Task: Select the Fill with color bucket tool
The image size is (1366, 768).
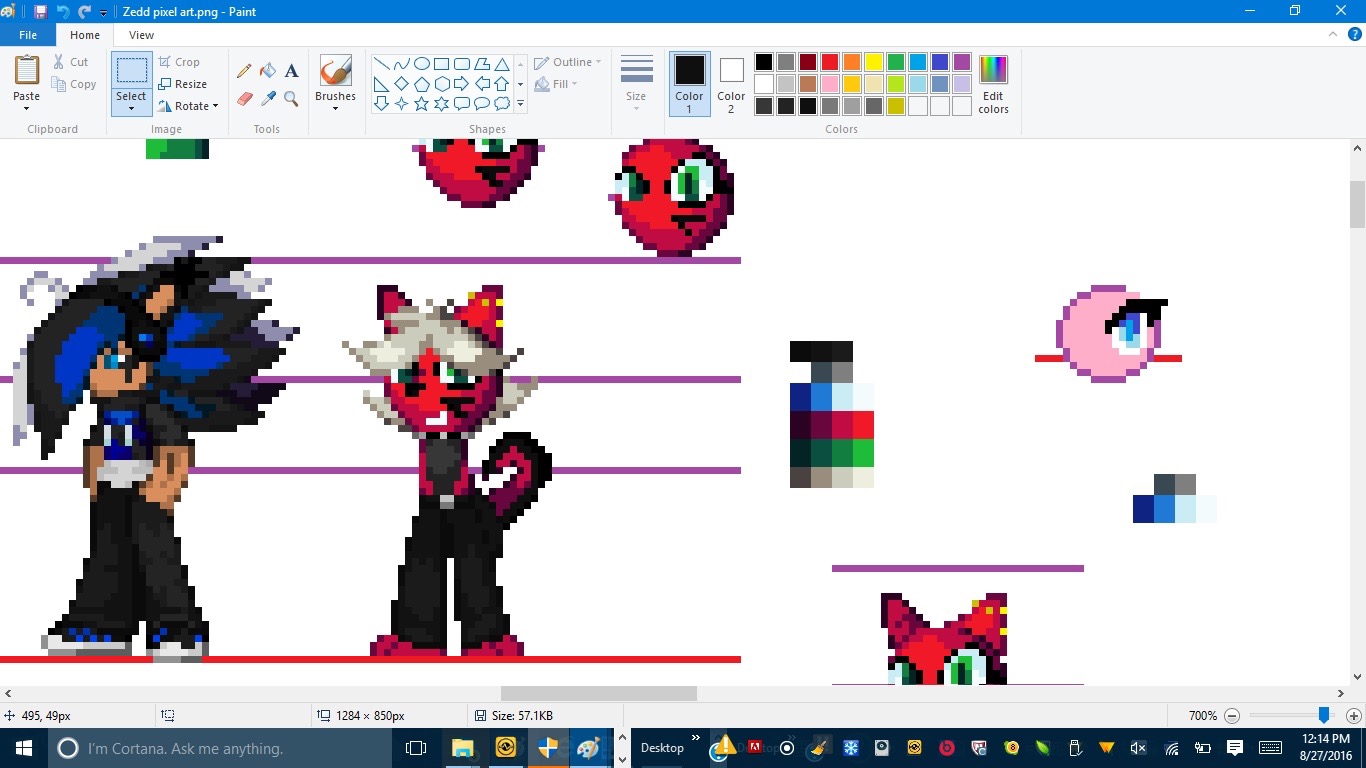Action: tap(267, 71)
